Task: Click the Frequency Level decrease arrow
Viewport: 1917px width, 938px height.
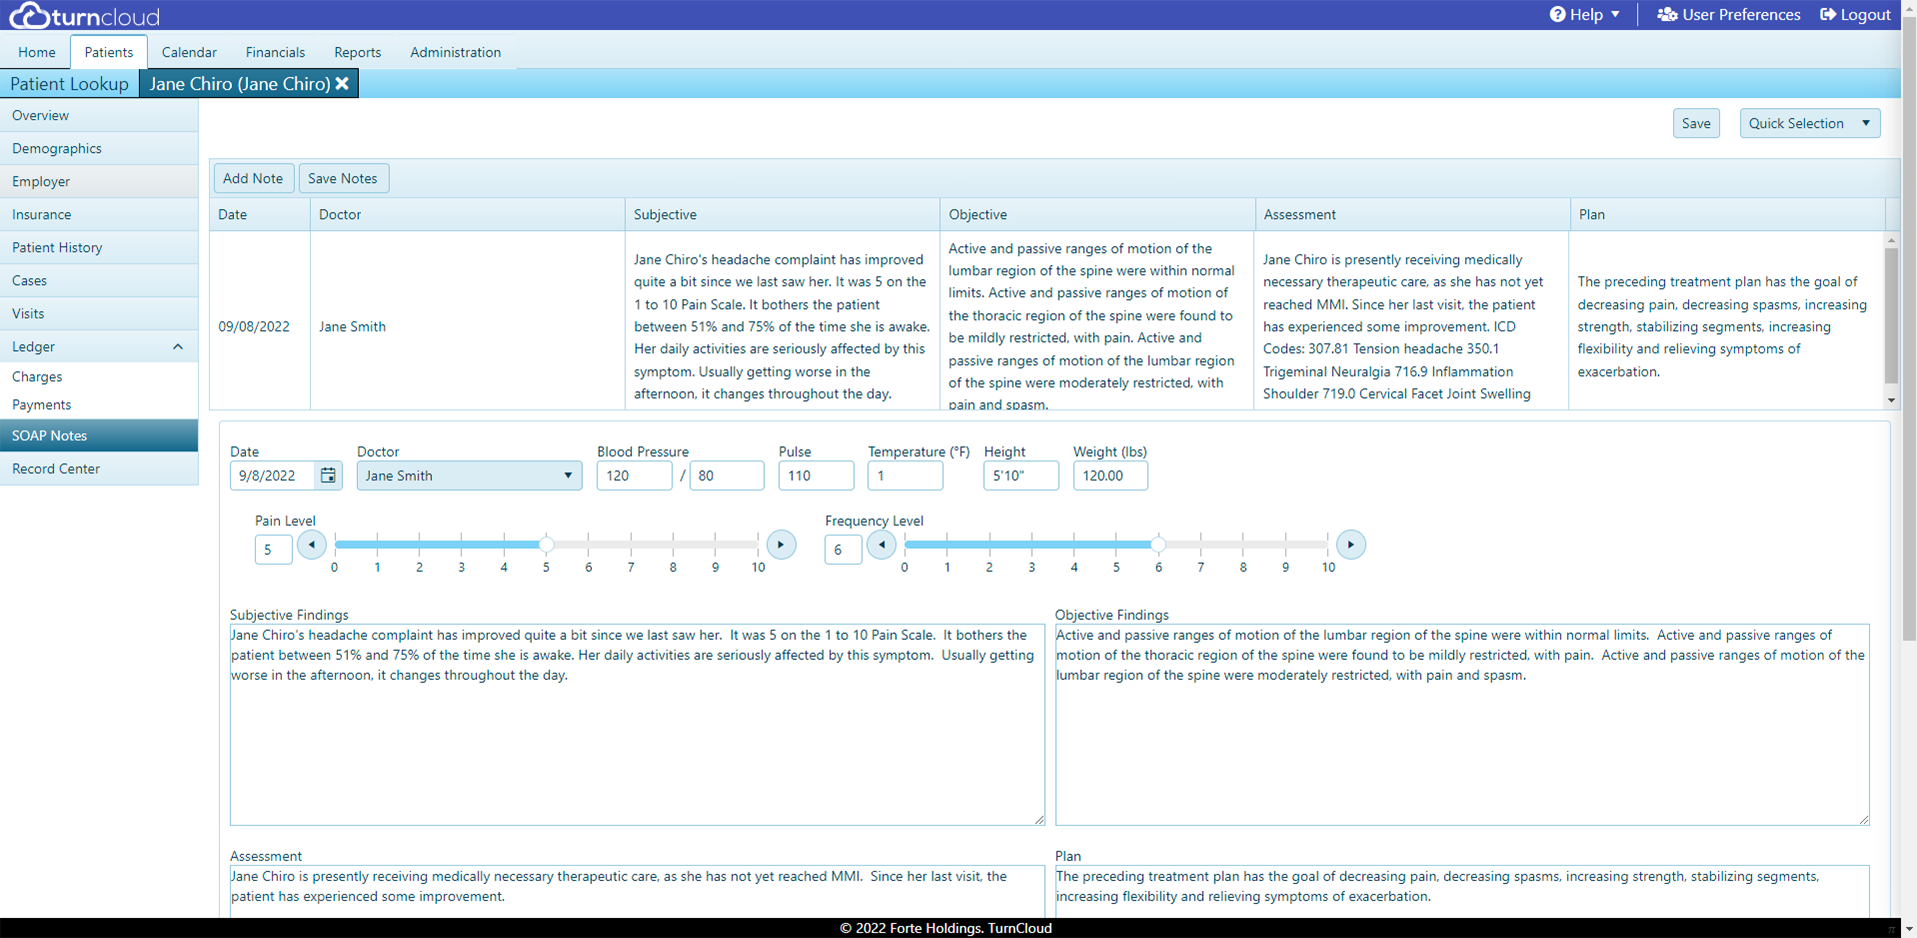Action: 881,545
